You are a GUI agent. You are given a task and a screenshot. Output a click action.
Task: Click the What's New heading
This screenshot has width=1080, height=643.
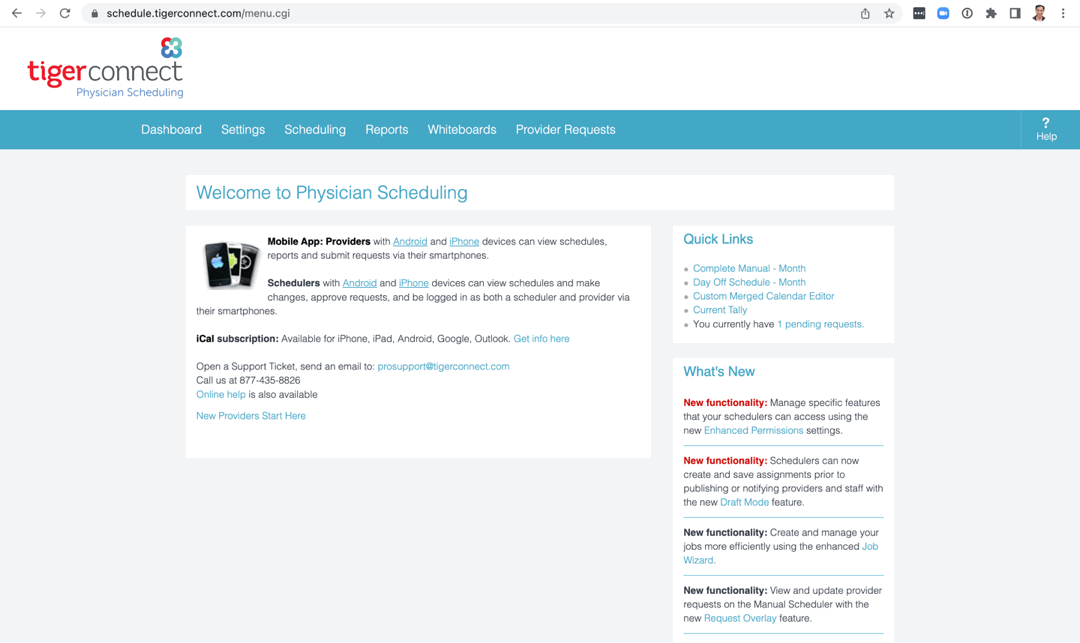click(x=719, y=372)
